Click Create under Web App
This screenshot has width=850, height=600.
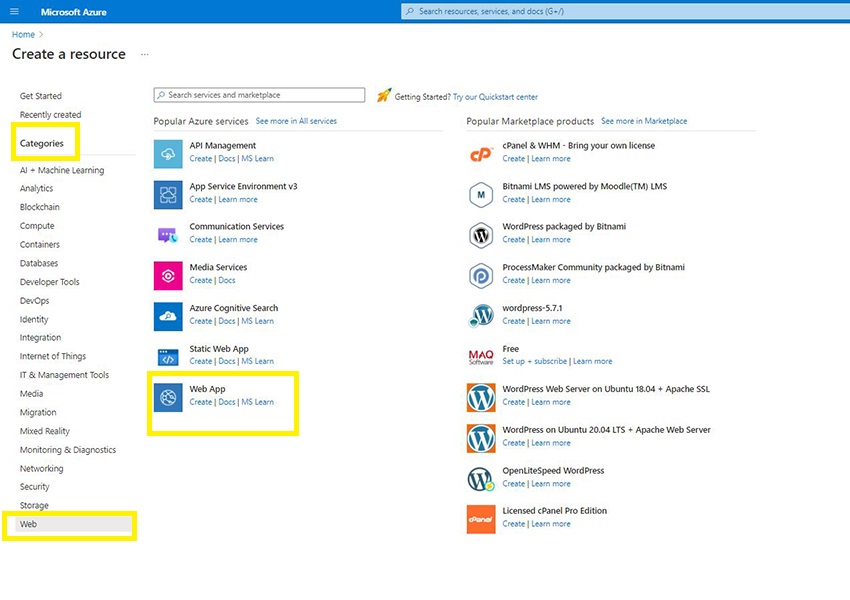201,403
